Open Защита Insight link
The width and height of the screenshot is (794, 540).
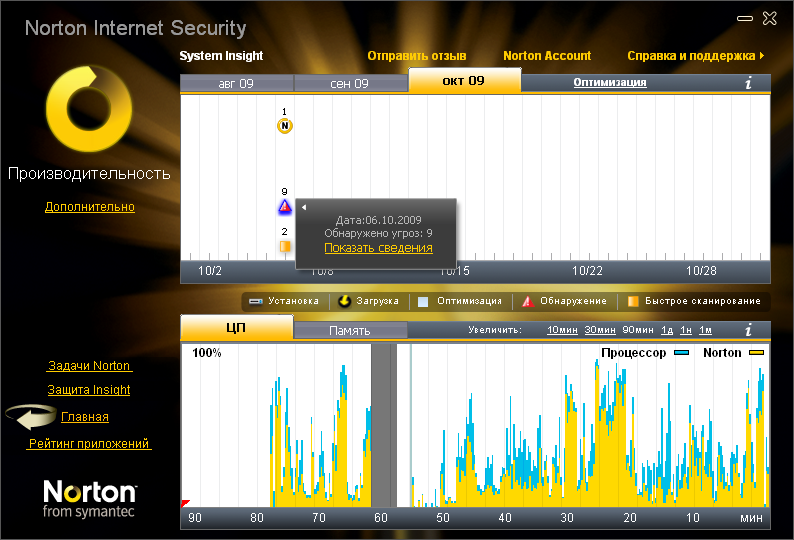(89, 390)
